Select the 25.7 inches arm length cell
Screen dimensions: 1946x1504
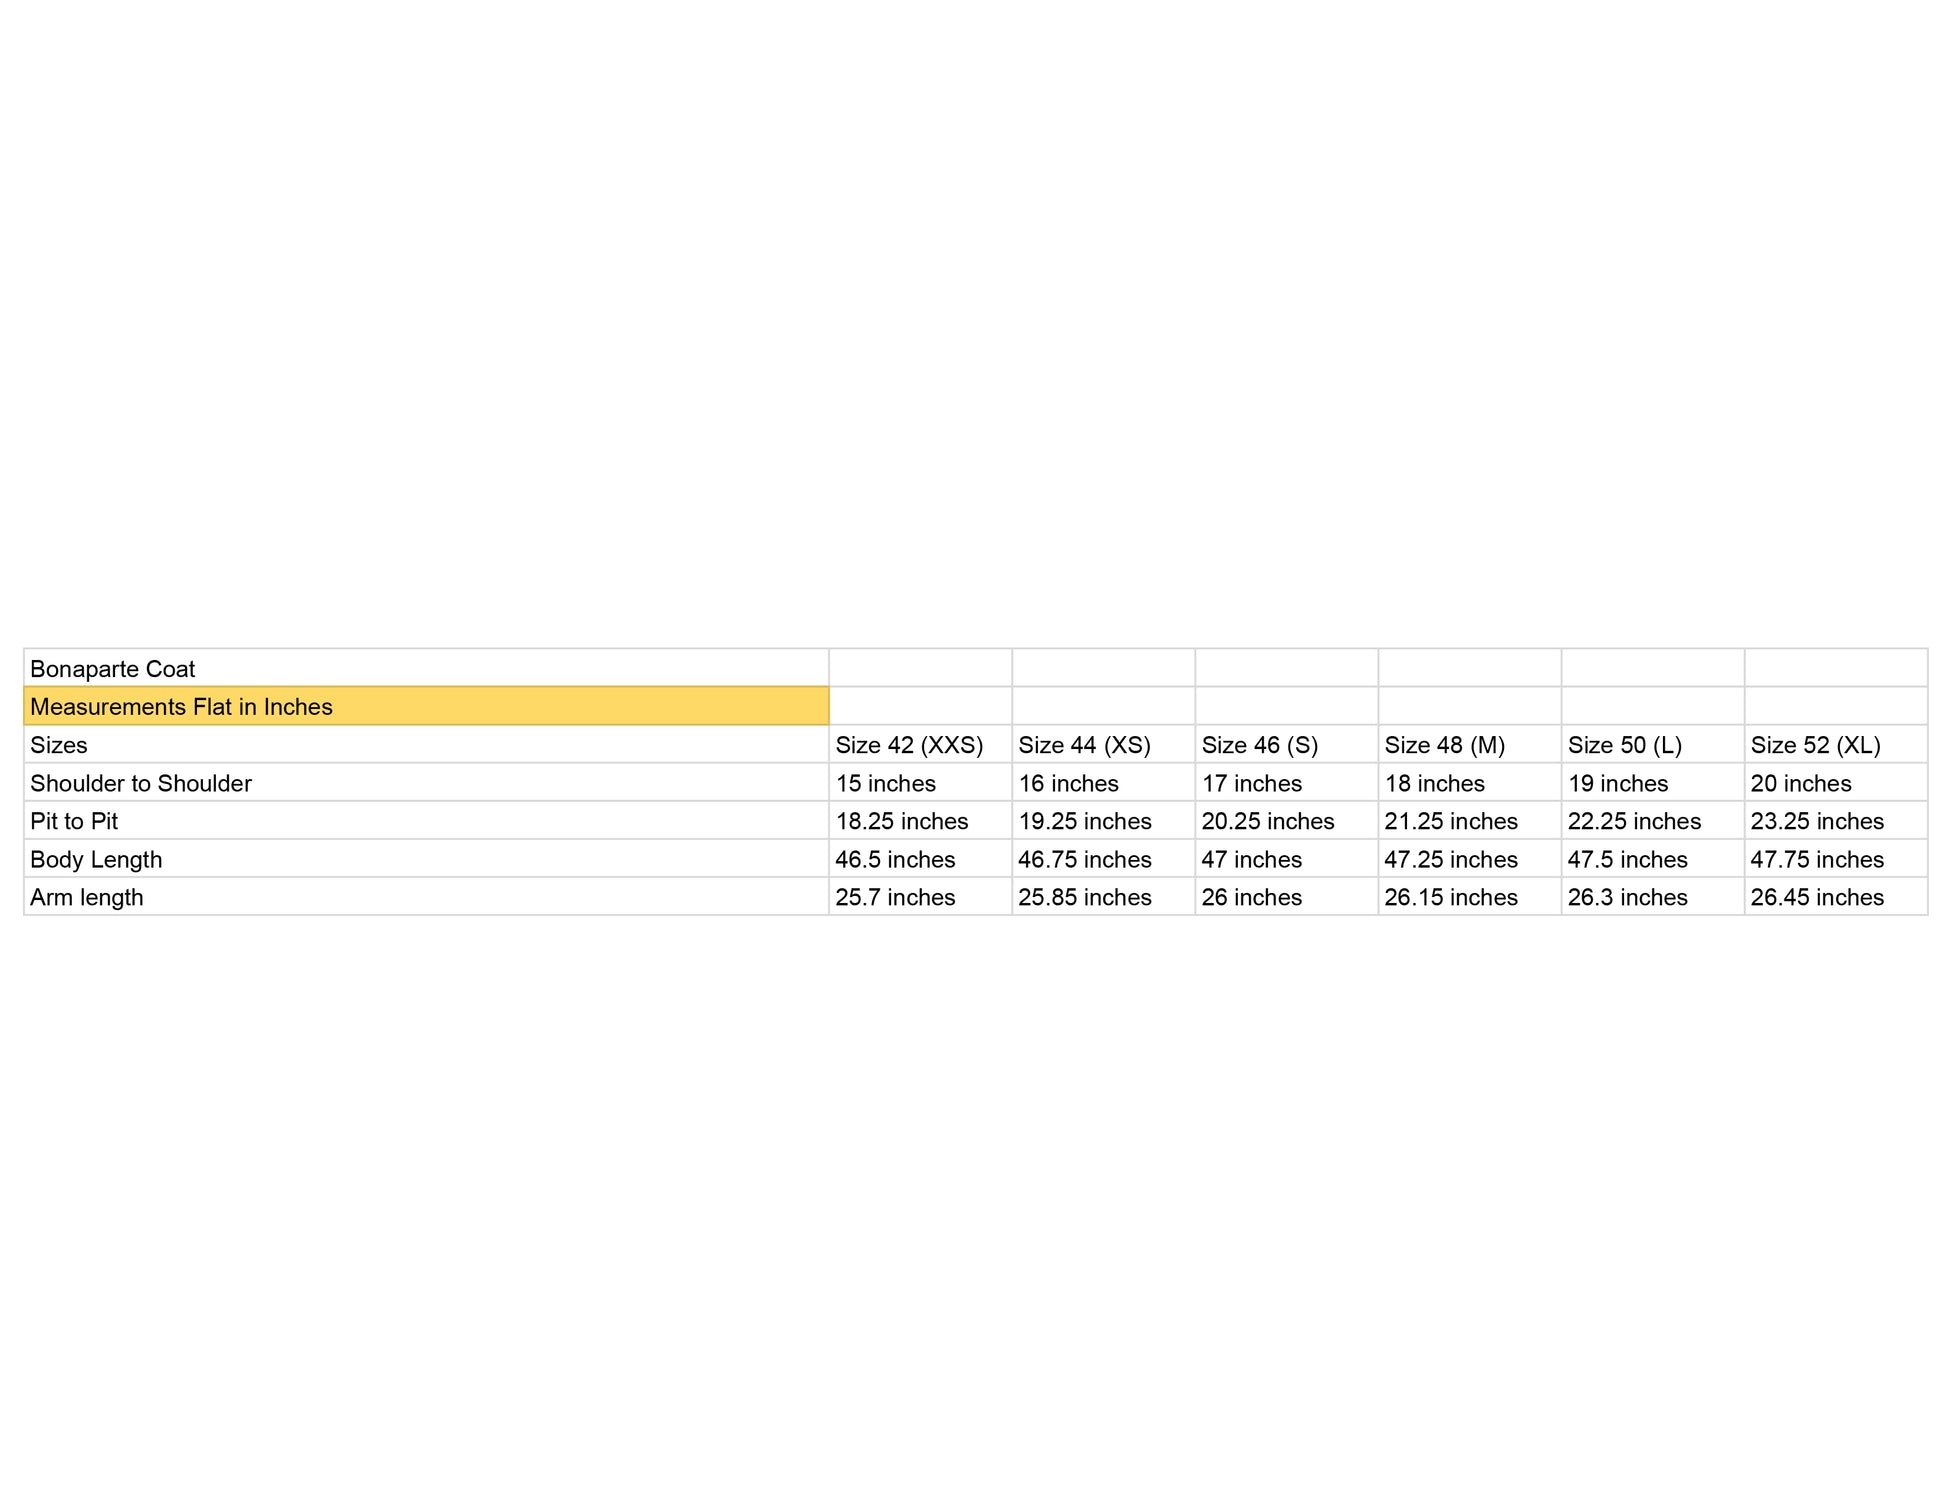pos(895,897)
